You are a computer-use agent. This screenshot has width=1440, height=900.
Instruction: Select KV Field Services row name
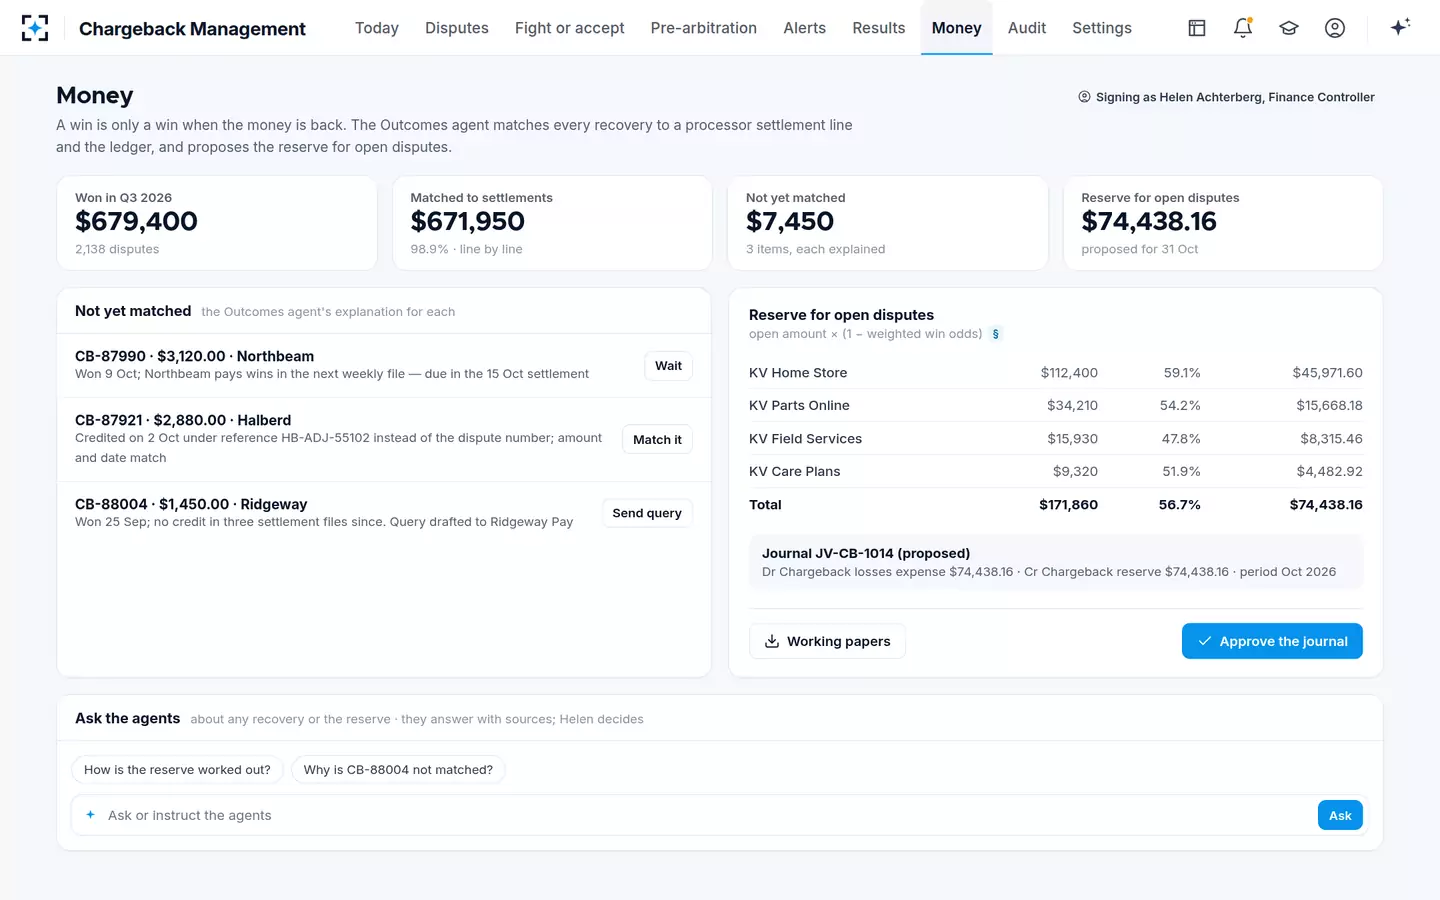(x=805, y=439)
